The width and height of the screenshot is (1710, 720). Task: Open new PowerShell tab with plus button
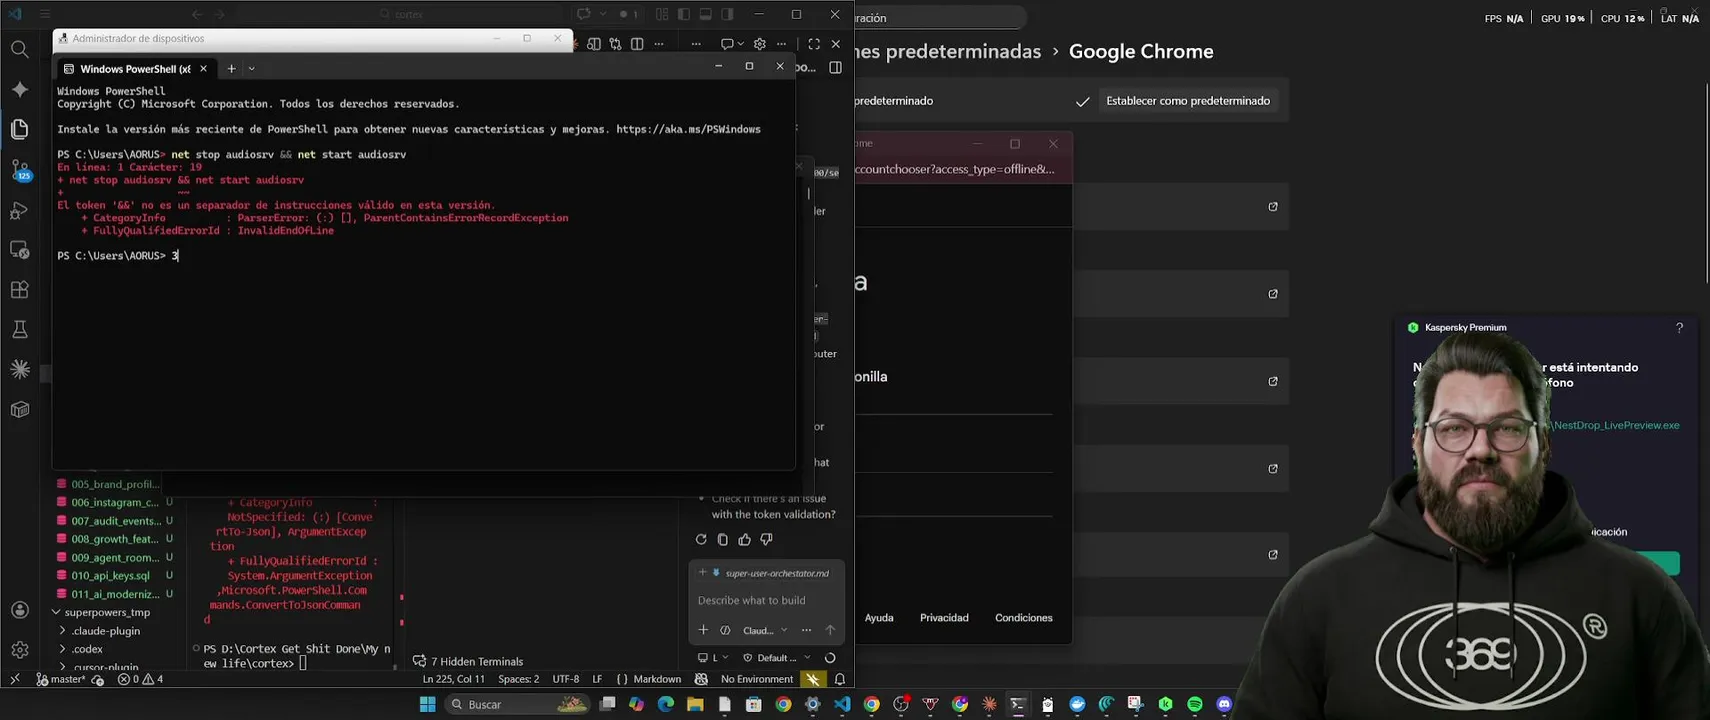click(x=231, y=68)
